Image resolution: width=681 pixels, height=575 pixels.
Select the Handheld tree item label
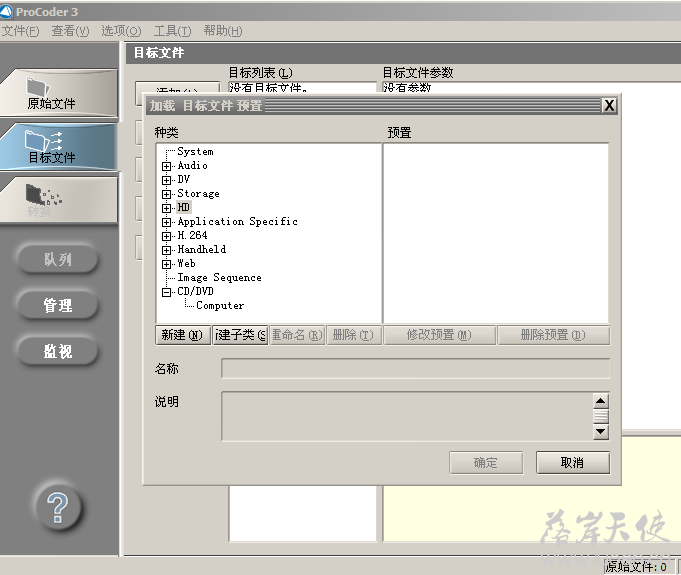[202, 249]
